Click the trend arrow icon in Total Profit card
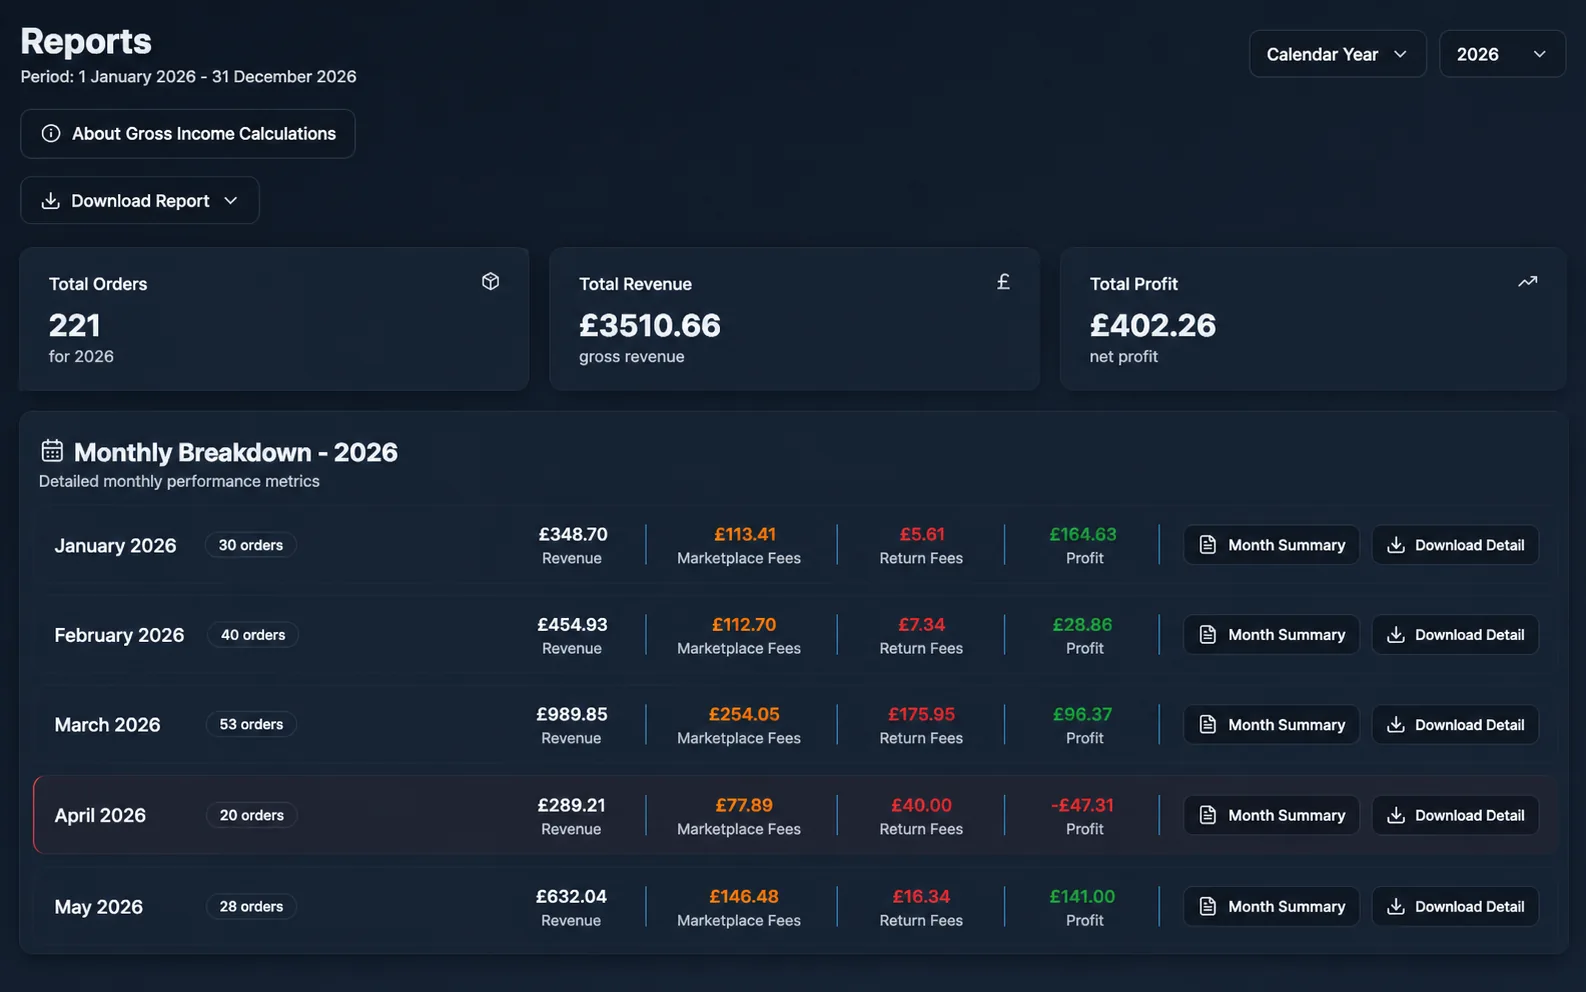 [1527, 282]
